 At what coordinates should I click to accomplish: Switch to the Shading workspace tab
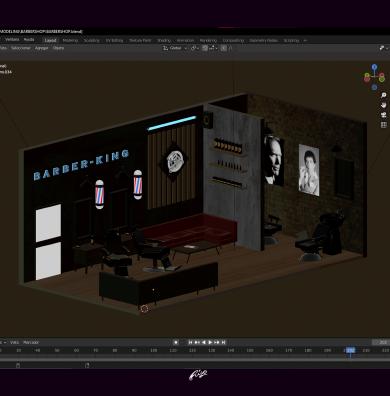(164, 40)
